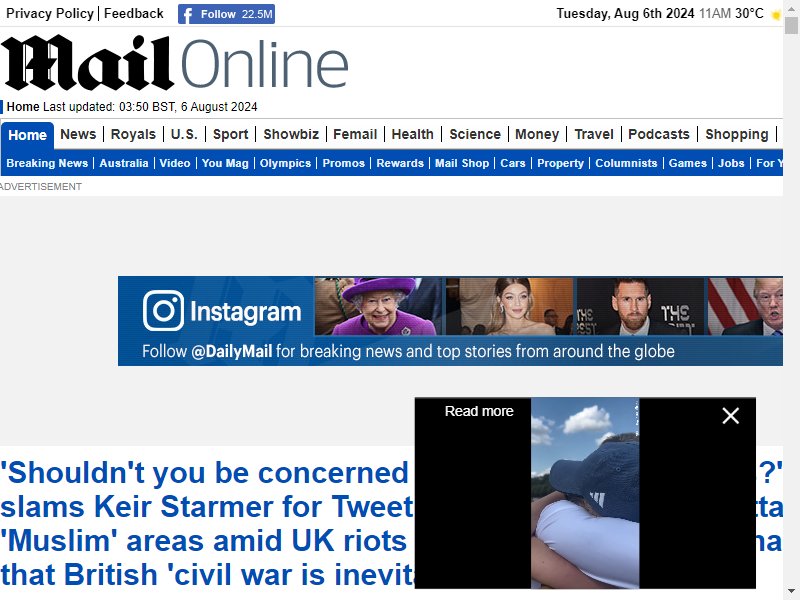
Task: Click the Facebook Follow button
Action: point(226,14)
